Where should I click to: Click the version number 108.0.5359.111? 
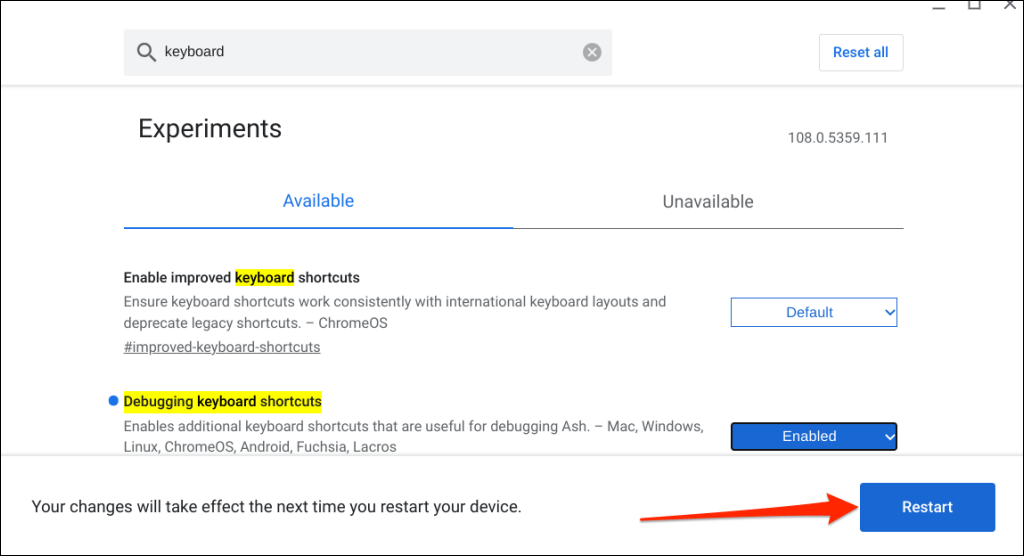837,137
